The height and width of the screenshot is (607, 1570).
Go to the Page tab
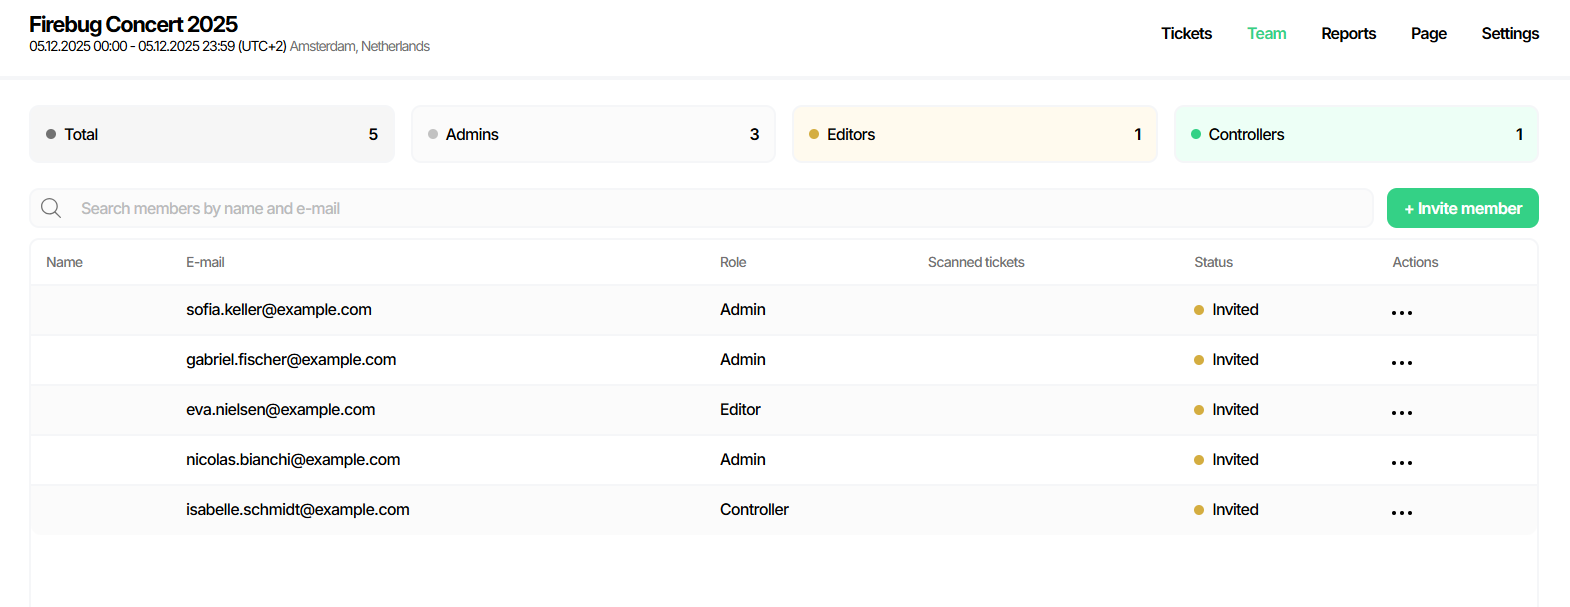1428,34
